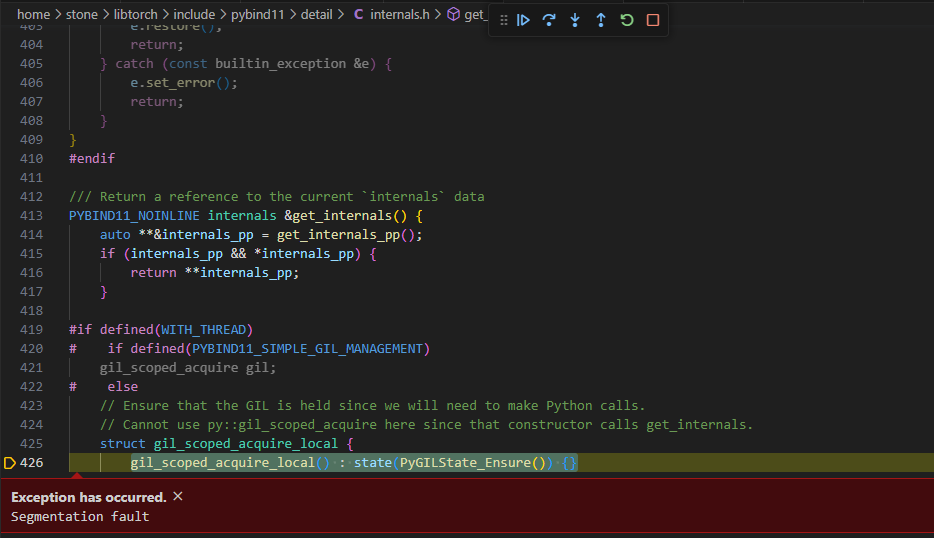Screen dimensions: 934x538
Task: Open the 'home' breadcrumb dropdown
Action: (33, 15)
